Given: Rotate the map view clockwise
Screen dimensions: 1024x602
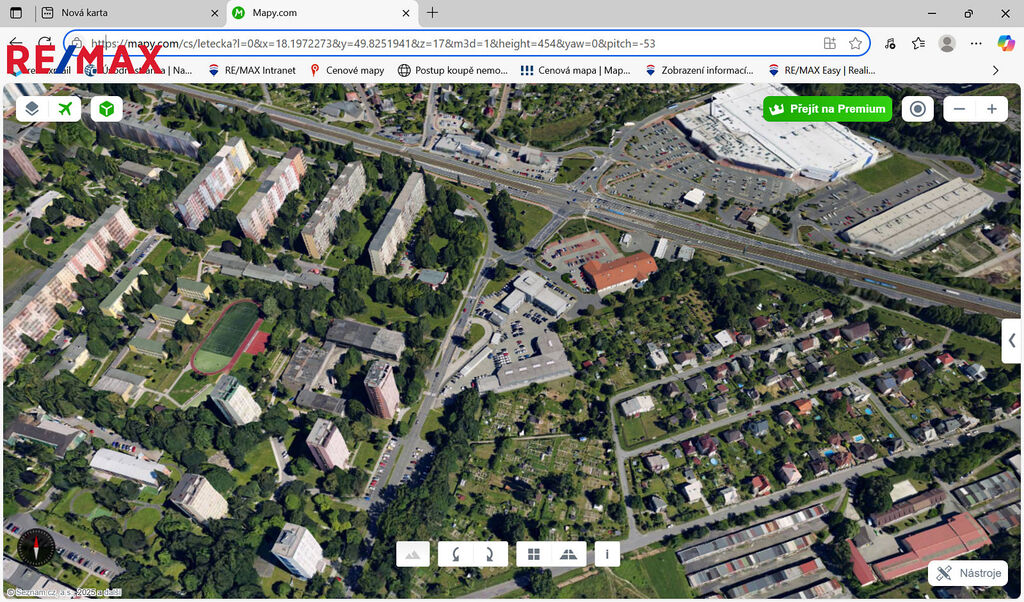Looking at the screenshot, I should click(x=489, y=554).
